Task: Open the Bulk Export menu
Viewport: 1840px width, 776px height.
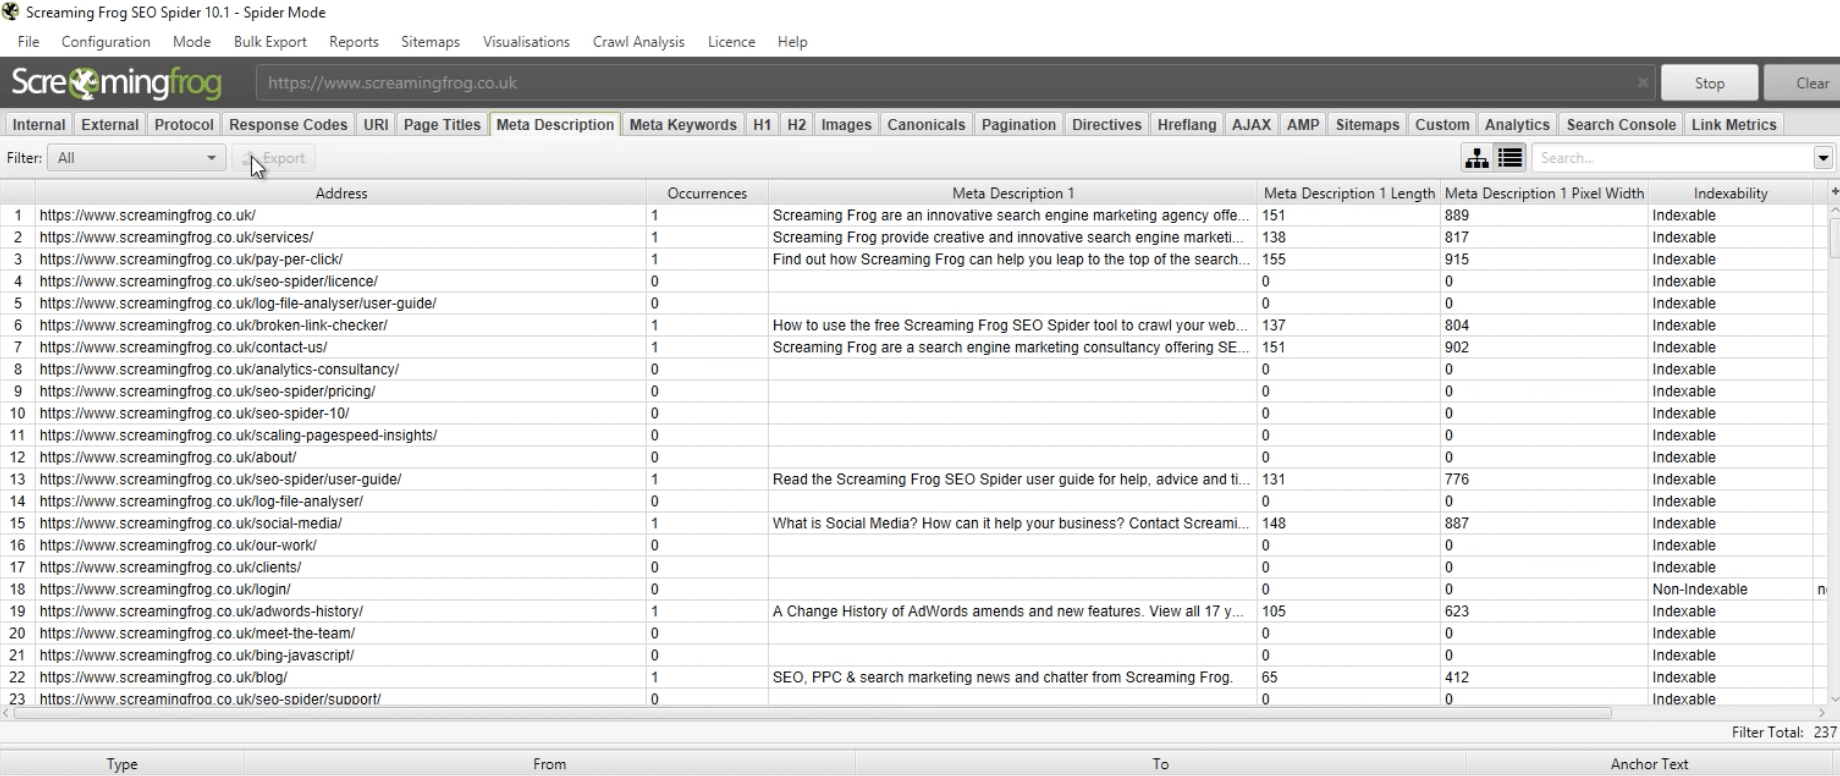Action: click(x=270, y=42)
